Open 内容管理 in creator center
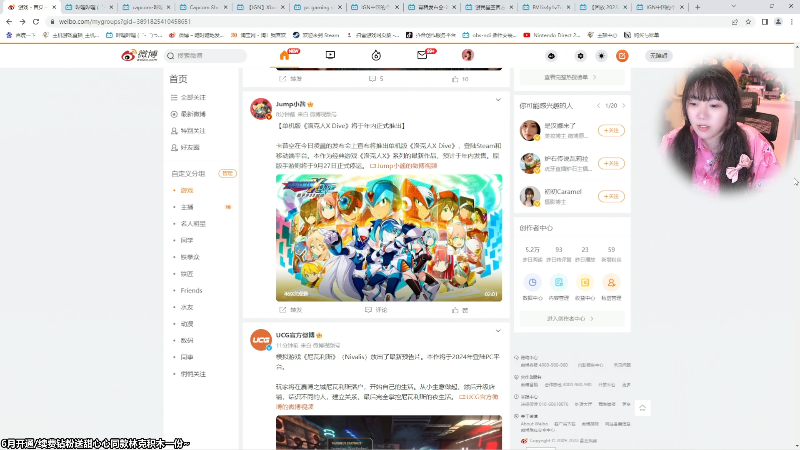The height and width of the screenshot is (450, 800). click(559, 287)
